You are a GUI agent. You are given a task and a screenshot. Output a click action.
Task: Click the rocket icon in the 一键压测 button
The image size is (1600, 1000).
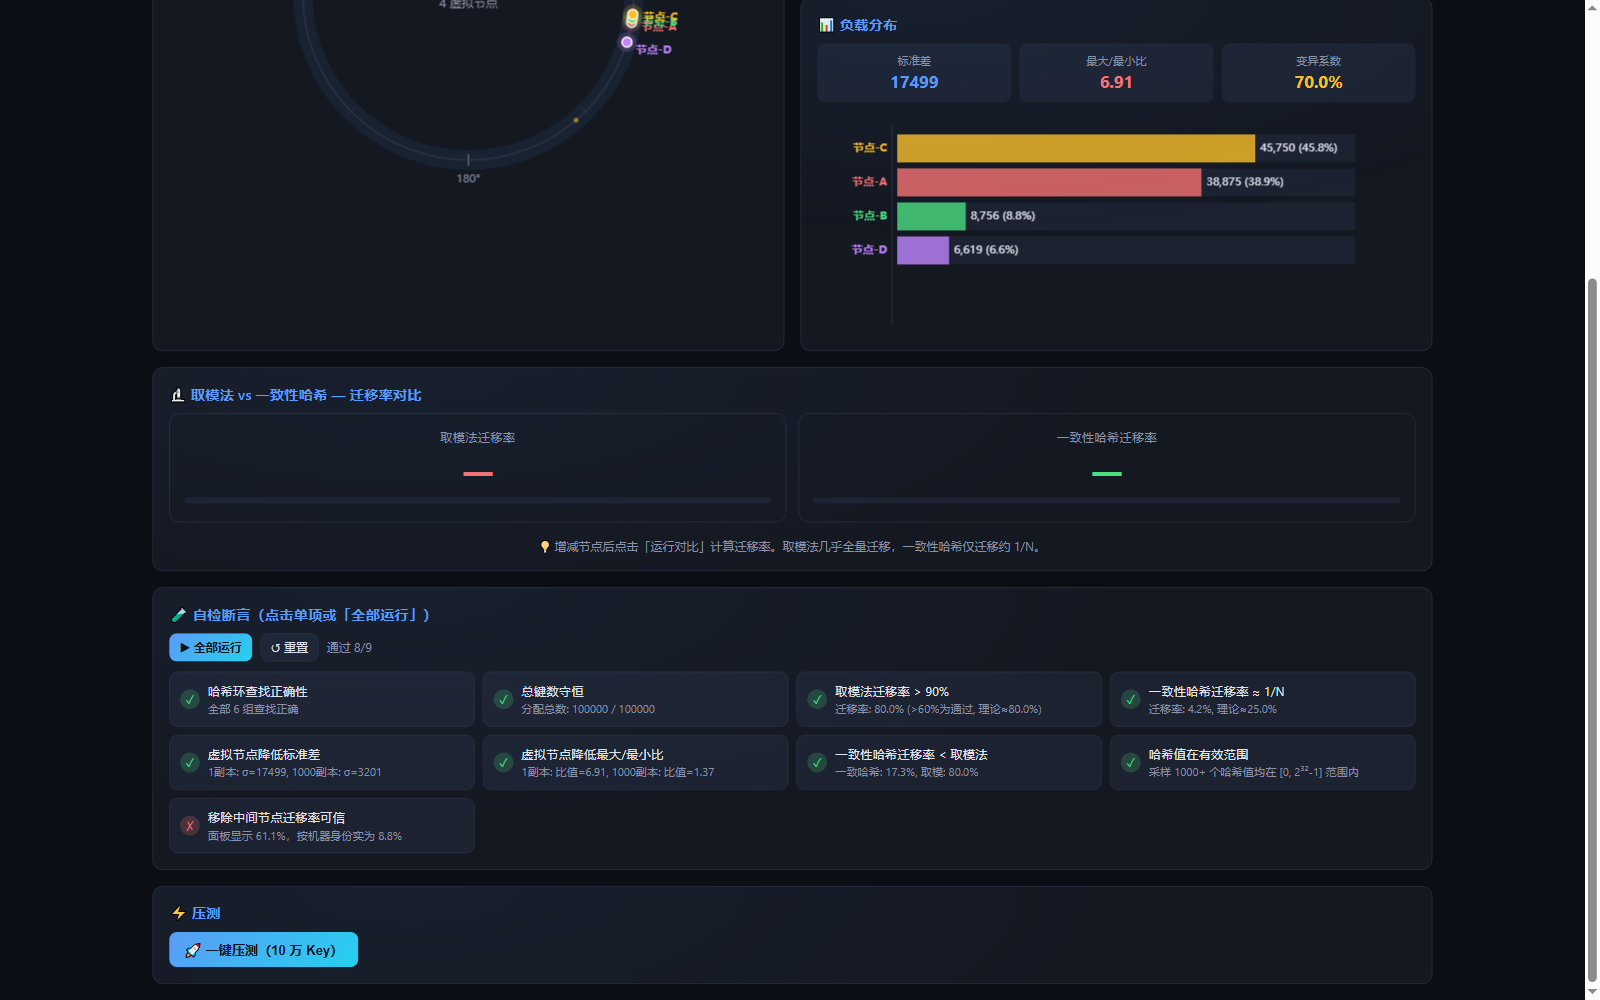click(x=193, y=950)
